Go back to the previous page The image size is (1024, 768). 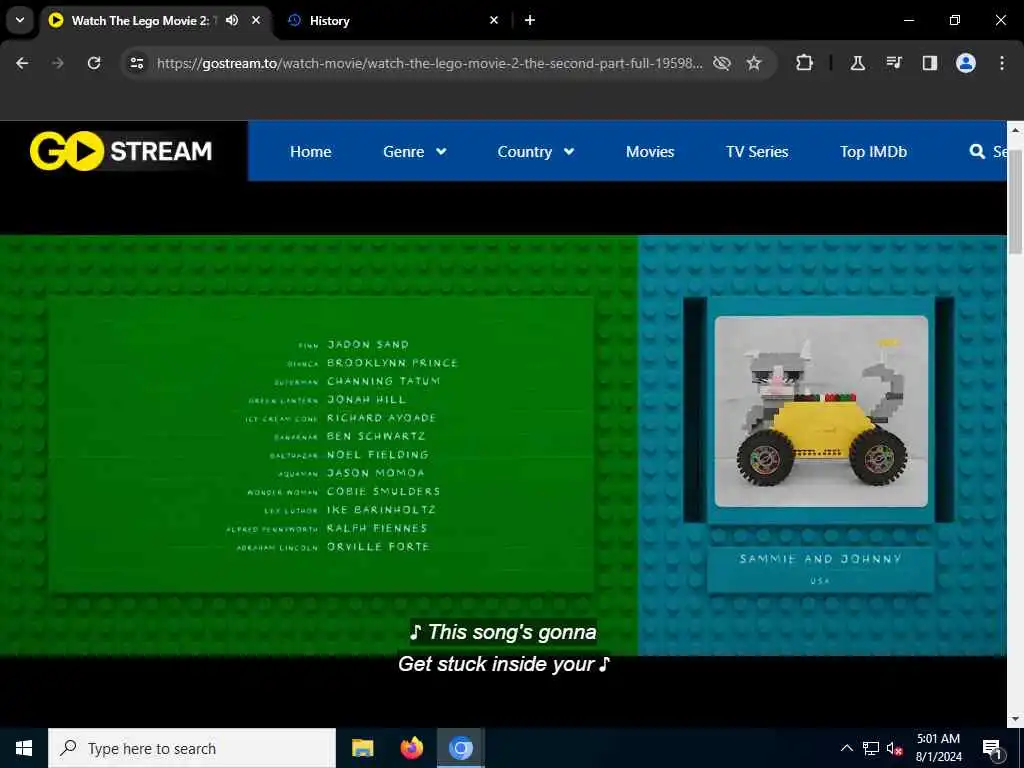[x=22, y=63]
